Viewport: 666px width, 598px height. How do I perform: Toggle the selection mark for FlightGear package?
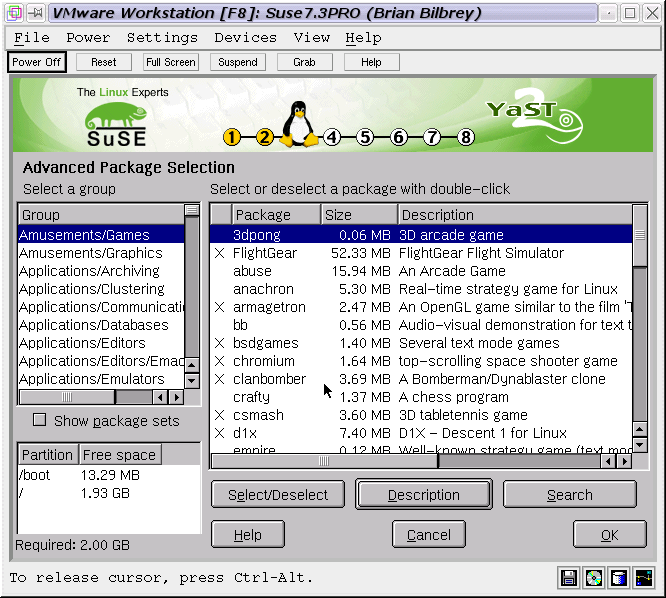220,254
